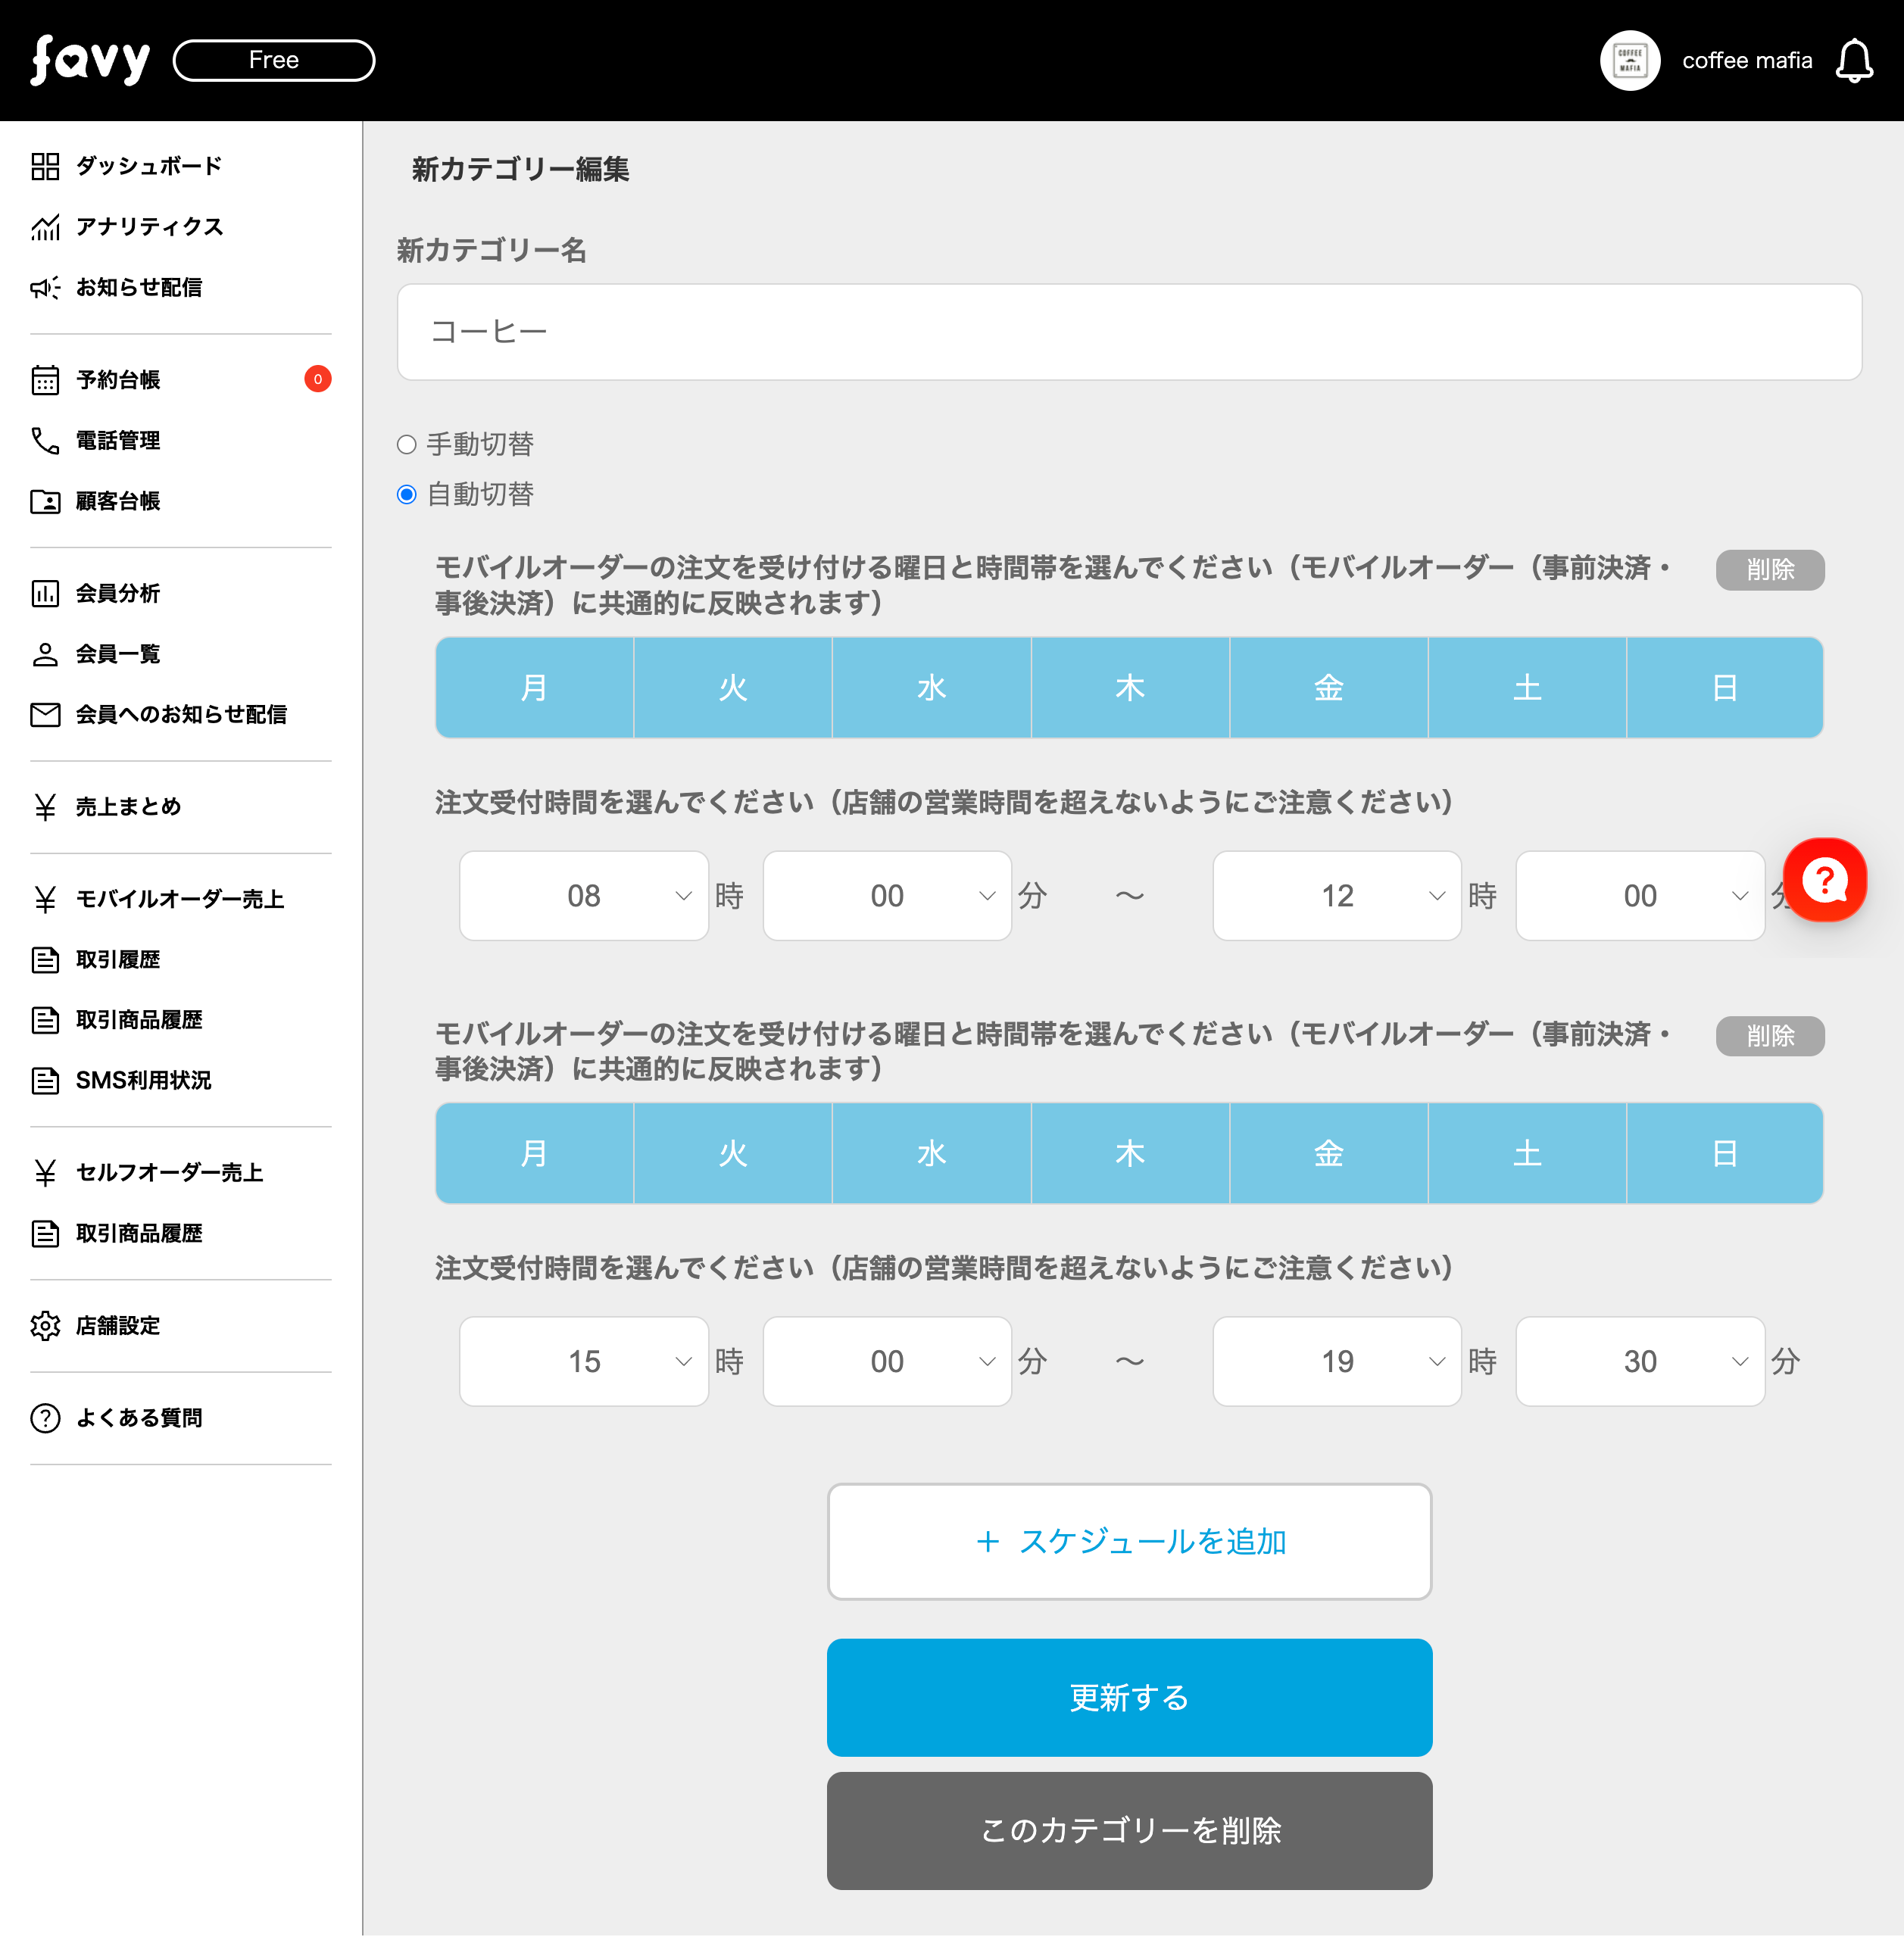
Task: Open アナリティクス chart icon in sidebar
Action: pyautogui.click(x=45, y=227)
